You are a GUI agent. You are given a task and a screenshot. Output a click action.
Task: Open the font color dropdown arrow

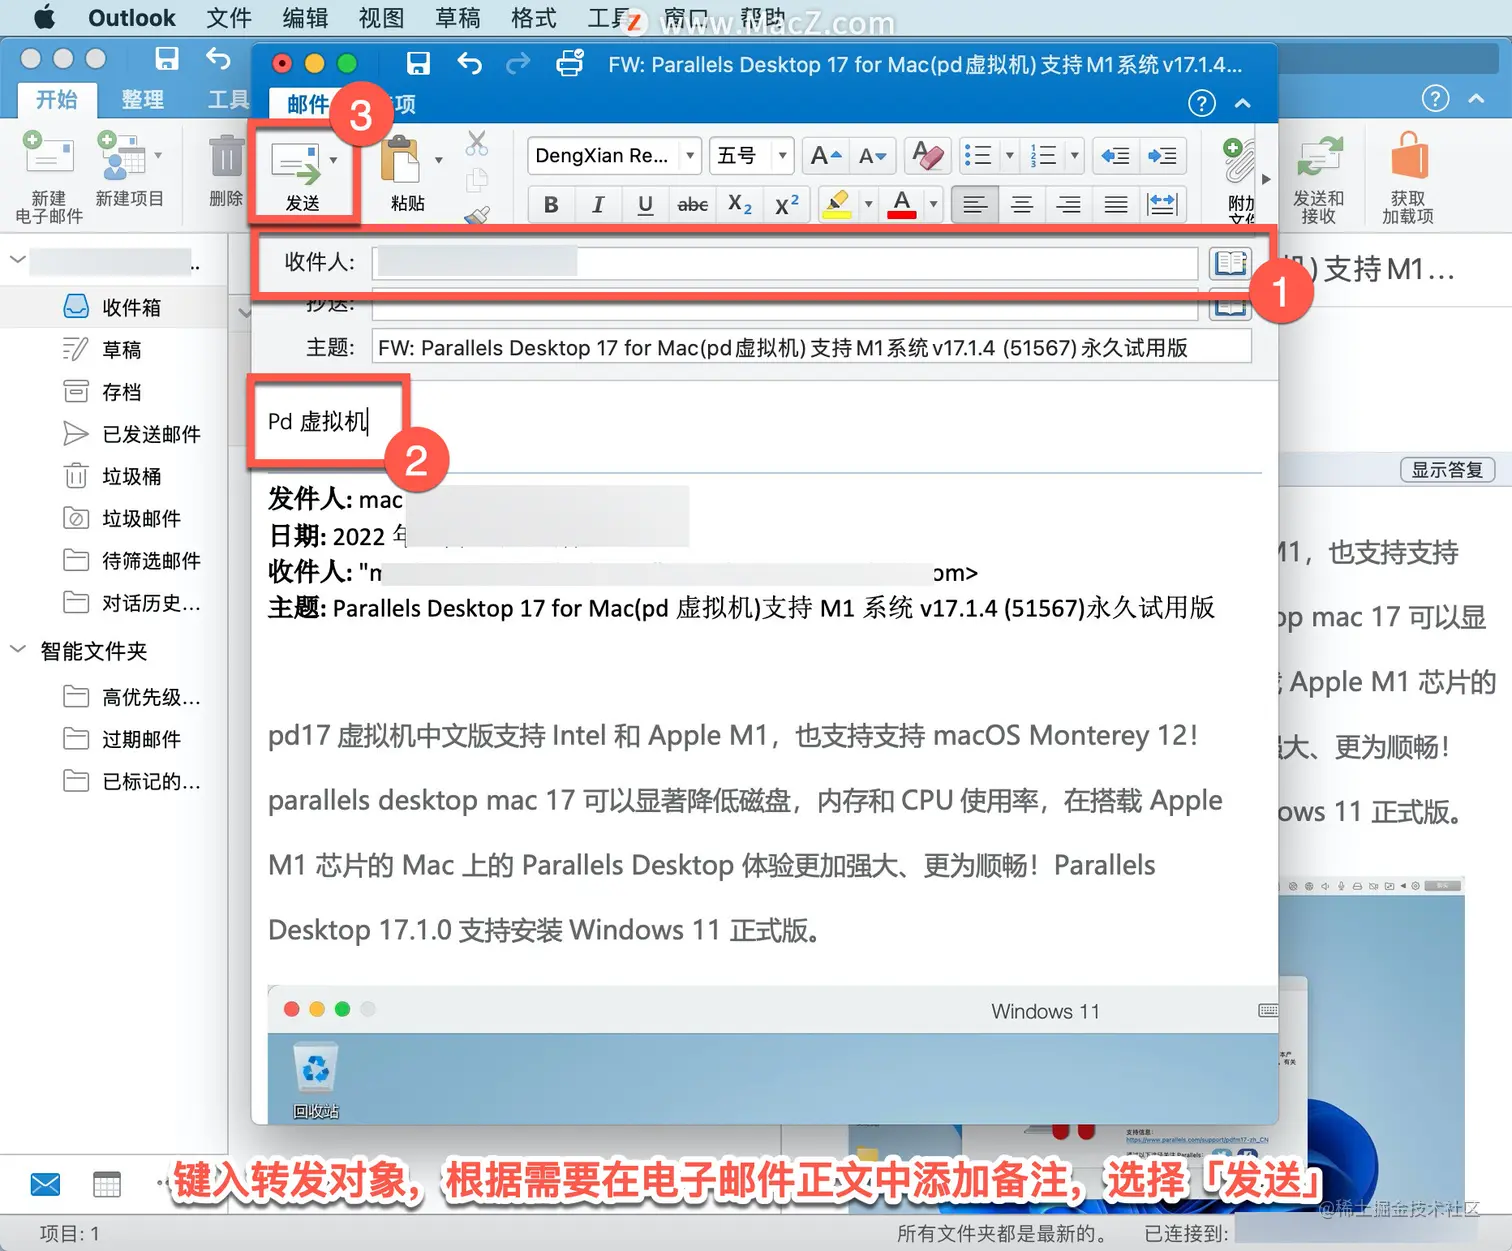pos(934,205)
